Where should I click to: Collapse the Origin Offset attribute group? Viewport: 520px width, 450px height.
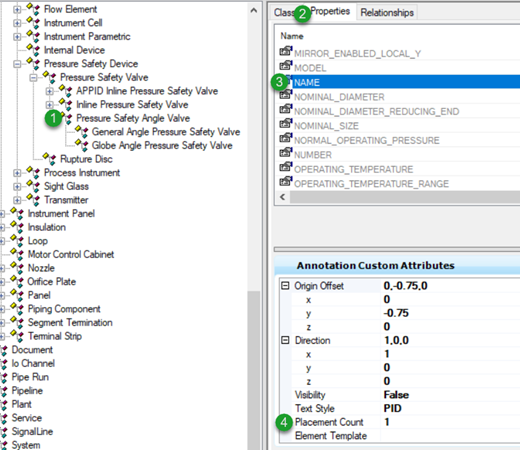click(x=285, y=286)
